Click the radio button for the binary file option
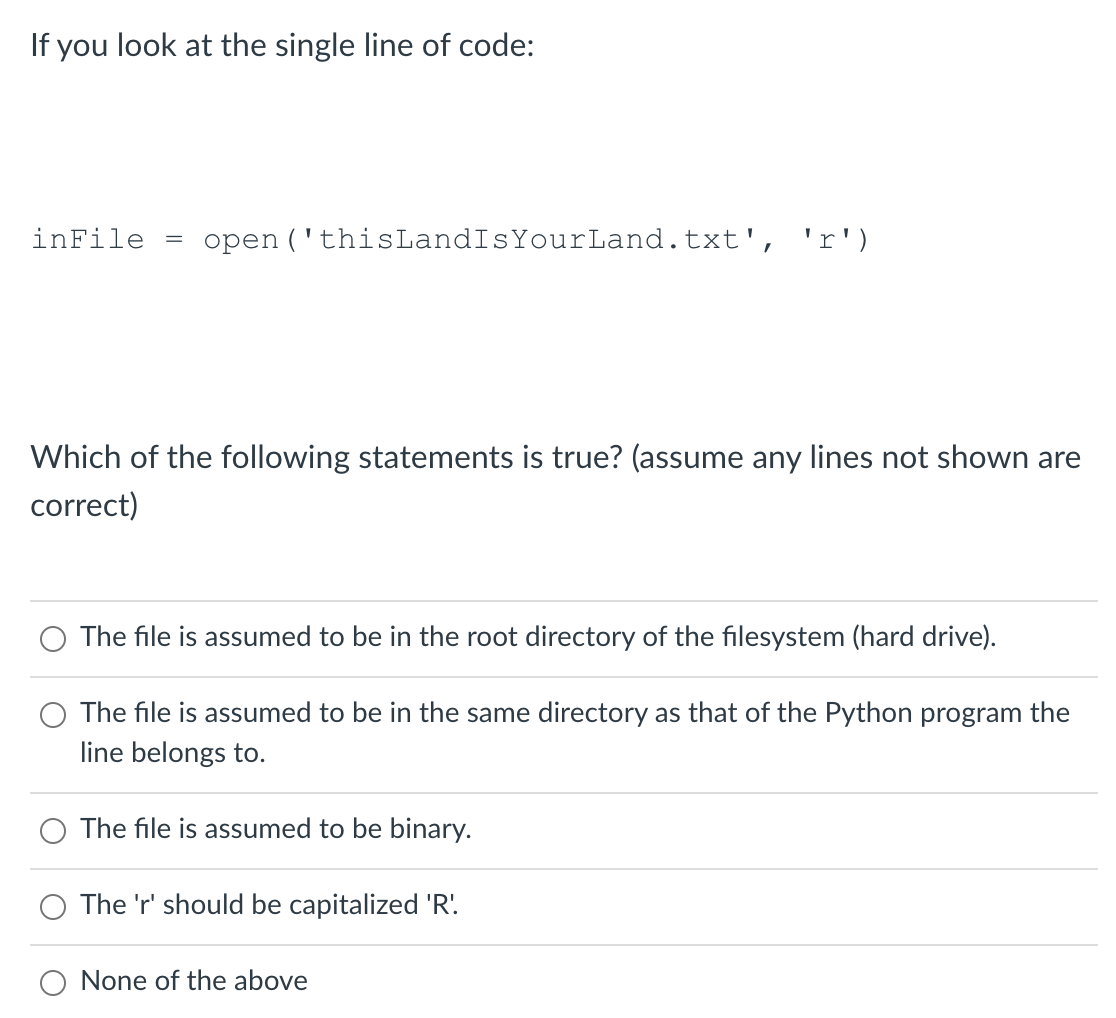Screen dimensions: 1116x1018 [52, 830]
